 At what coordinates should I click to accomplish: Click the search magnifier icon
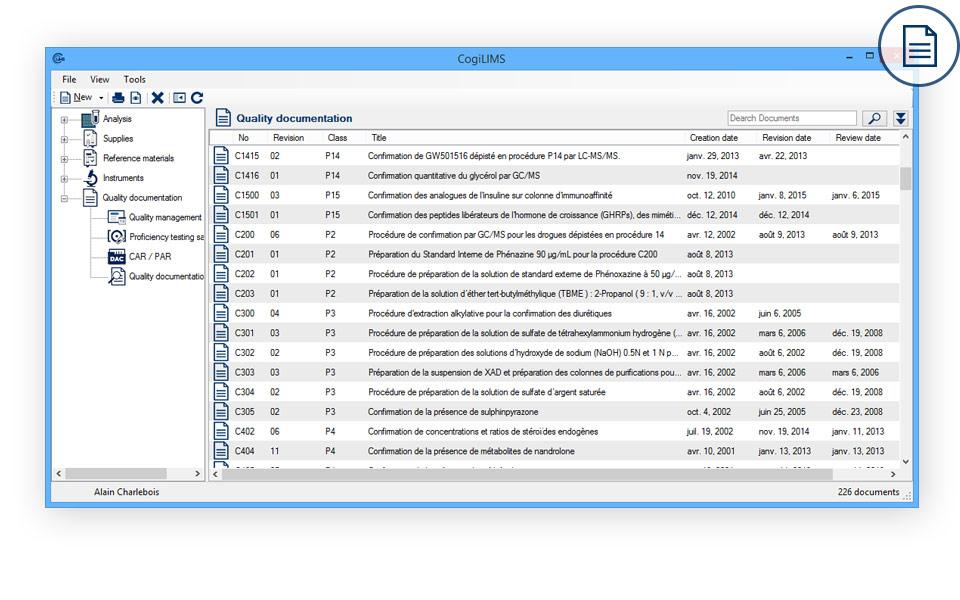point(875,117)
